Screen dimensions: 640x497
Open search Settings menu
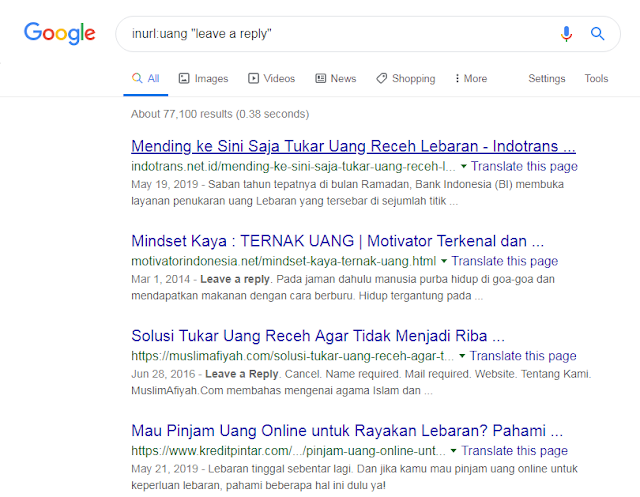[547, 78]
